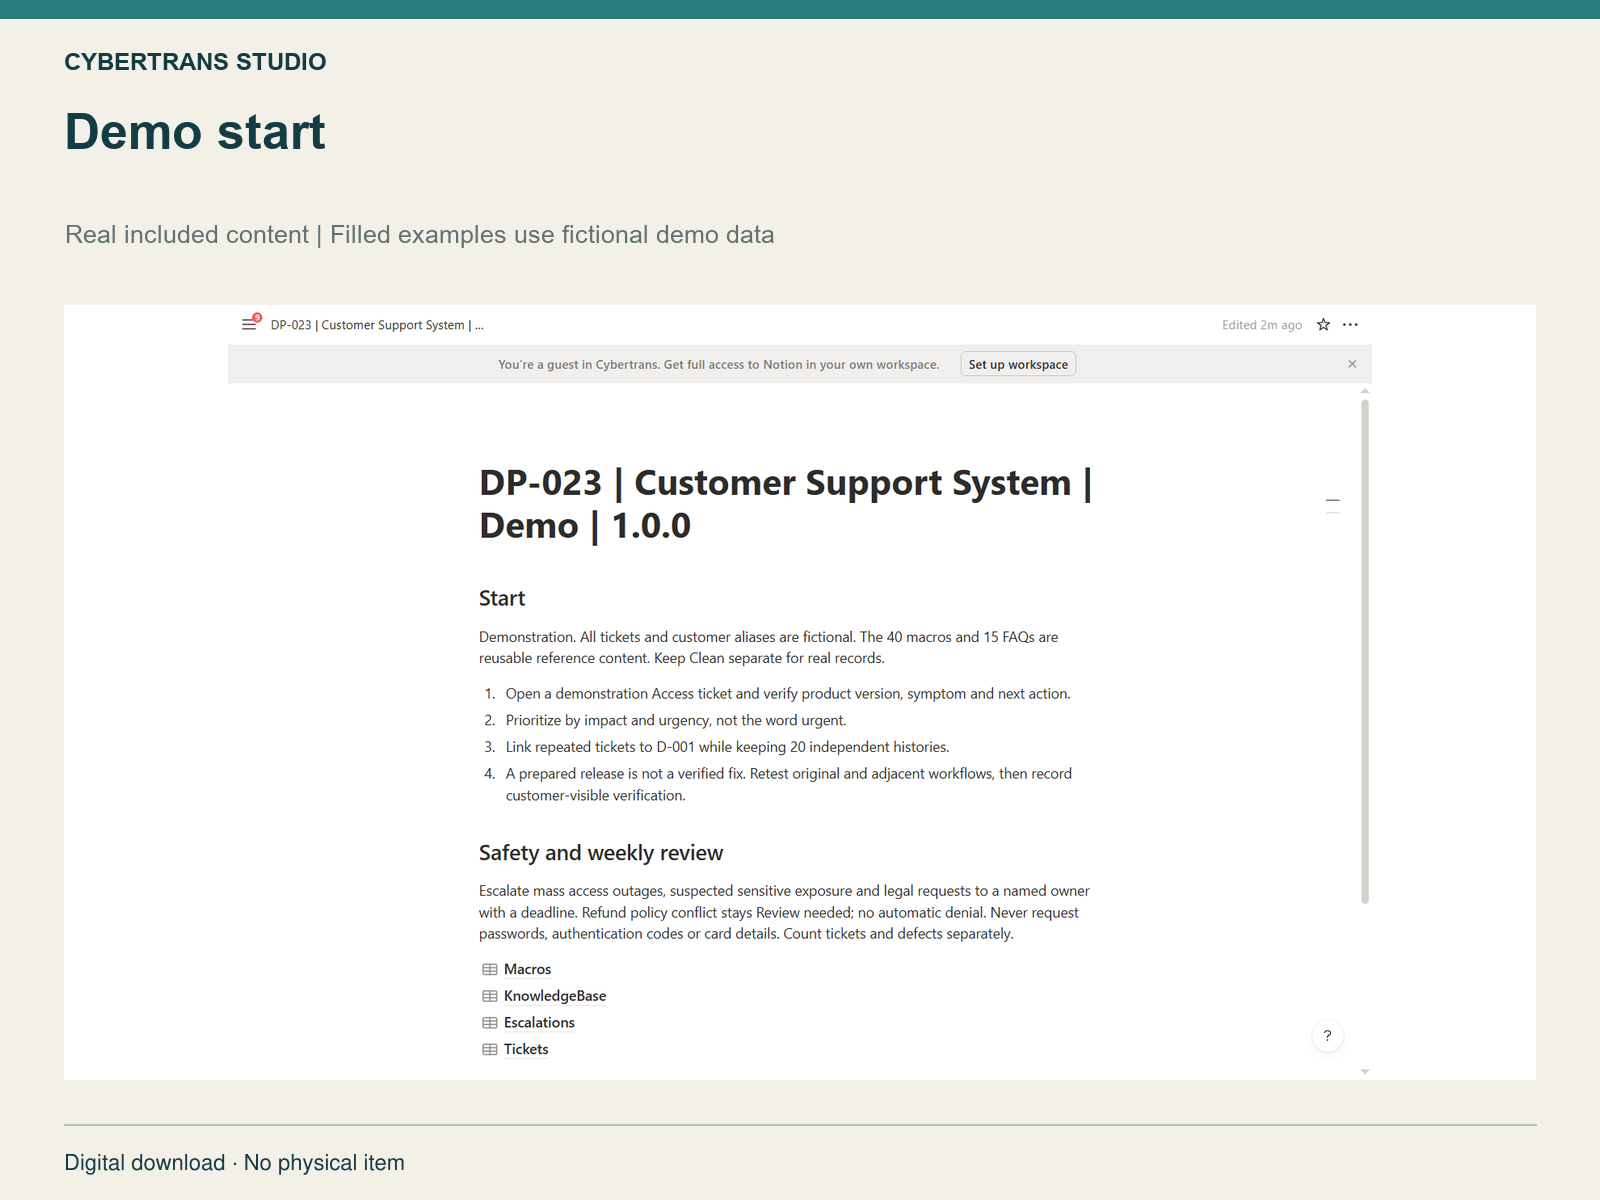Screen dimensions: 1600x1200
Task: Click the 'Edited 2m ago' timestamp
Action: 1262,325
